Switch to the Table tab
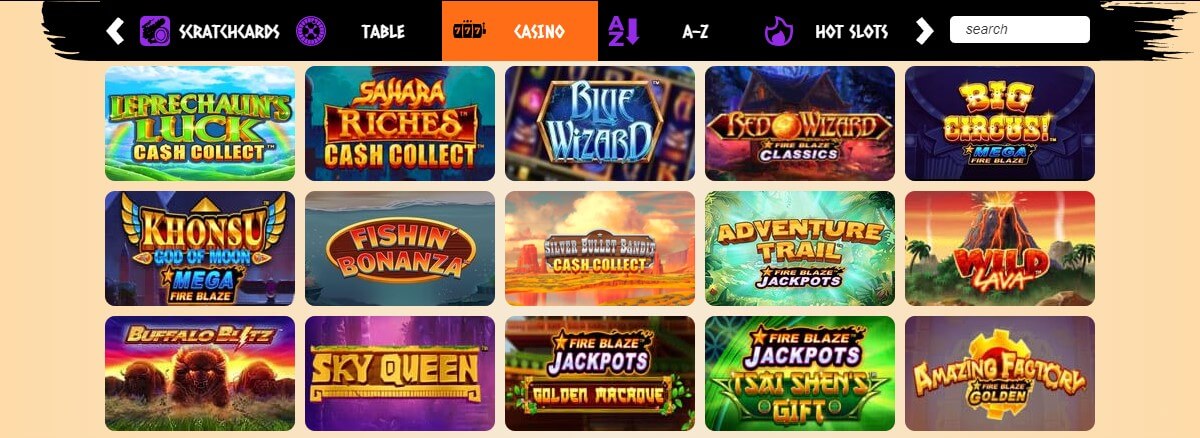The width and height of the screenshot is (1200, 438). [x=383, y=31]
